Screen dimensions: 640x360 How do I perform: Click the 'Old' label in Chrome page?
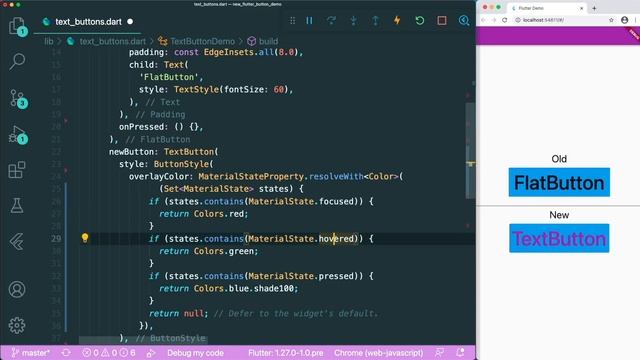point(559,159)
